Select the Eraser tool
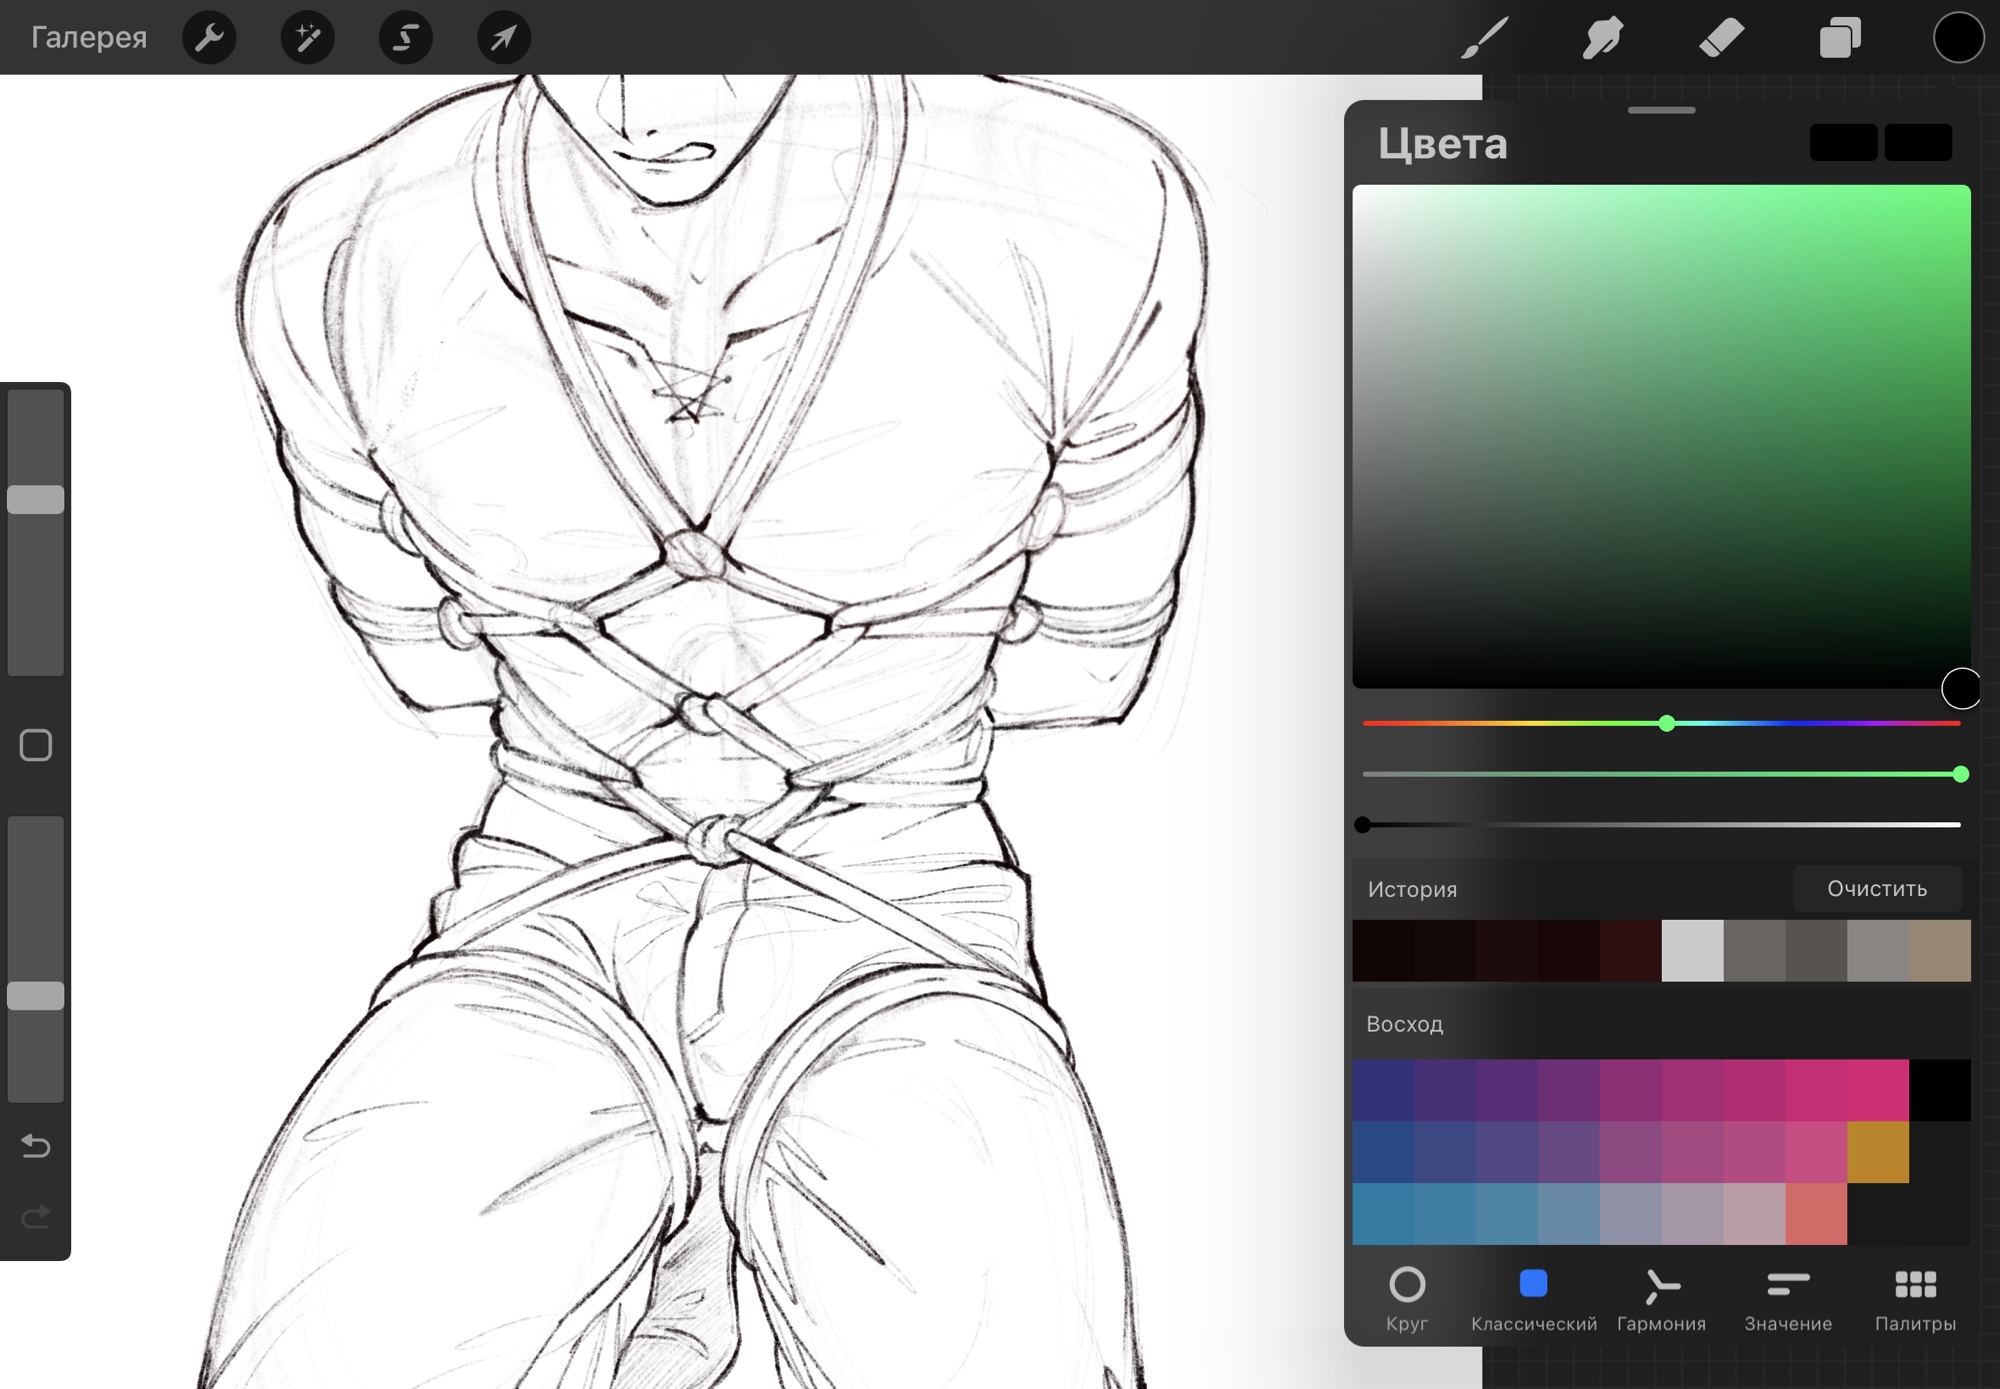This screenshot has width=2000, height=1389. click(1721, 38)
